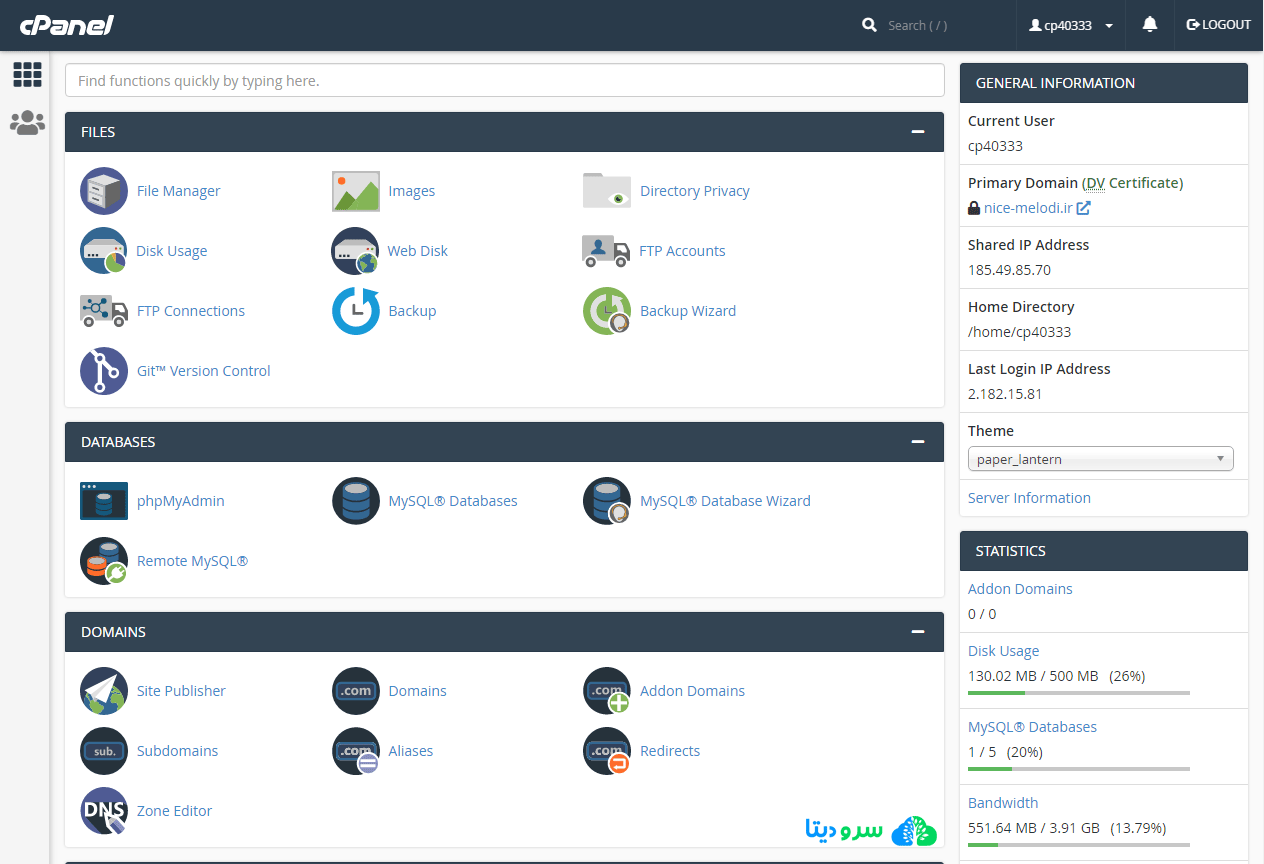Open the Redirects tool icon

606,750
